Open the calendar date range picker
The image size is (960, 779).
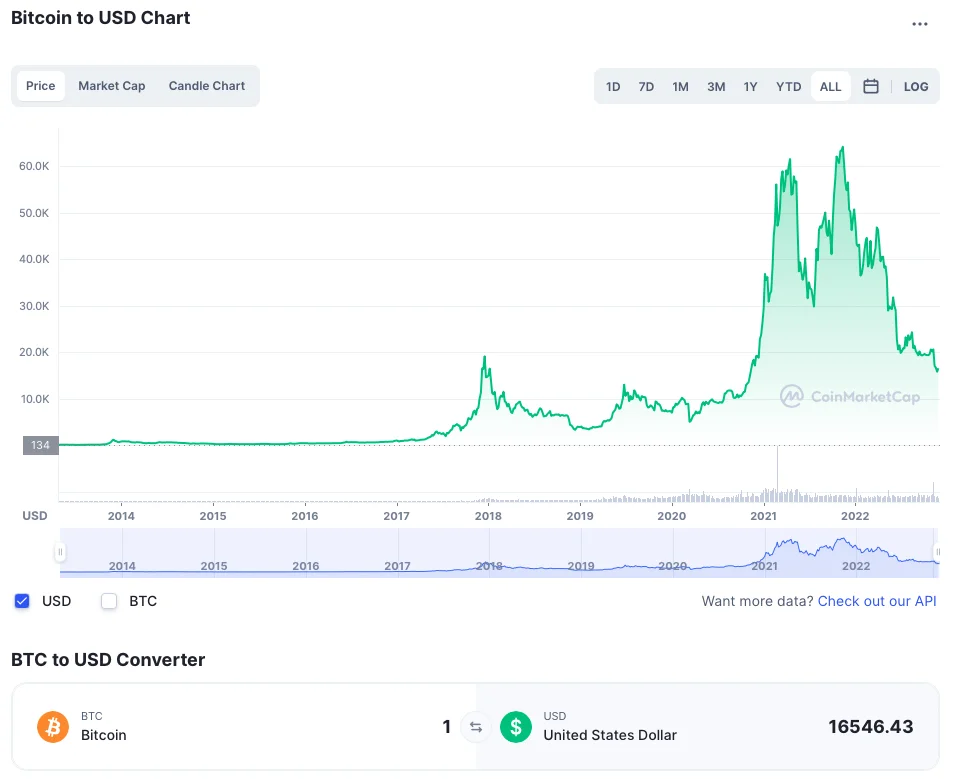click(x=871, y=86)
